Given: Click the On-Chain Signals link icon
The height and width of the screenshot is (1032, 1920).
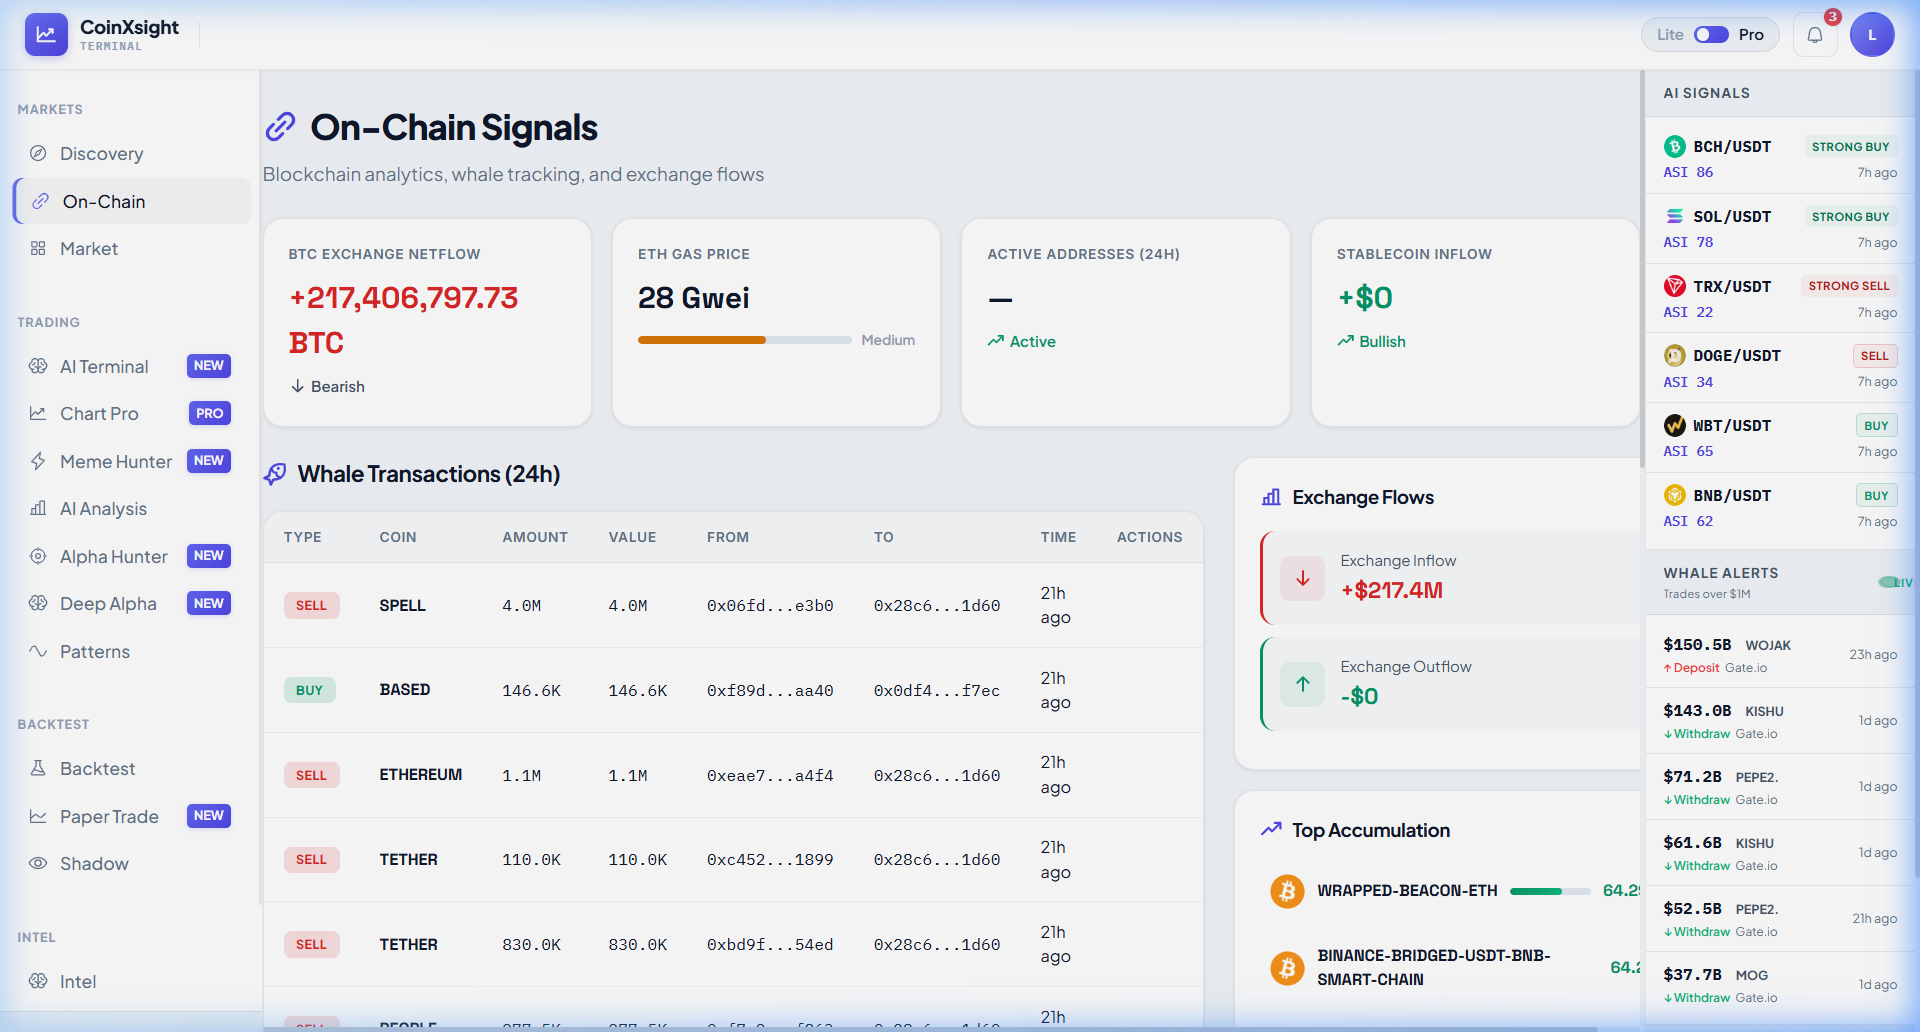Looking at the screenshot, I should (280, 127).
